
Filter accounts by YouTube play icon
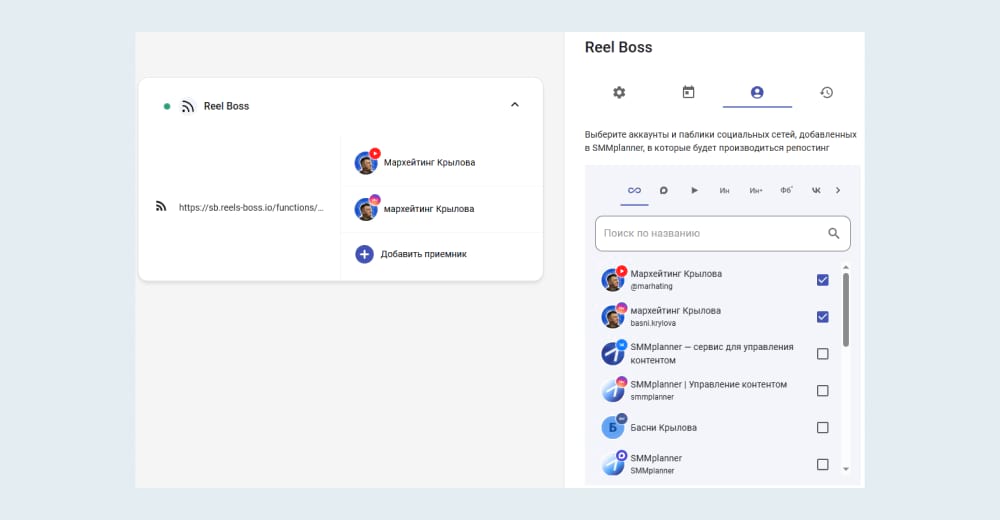coord(694,190)
